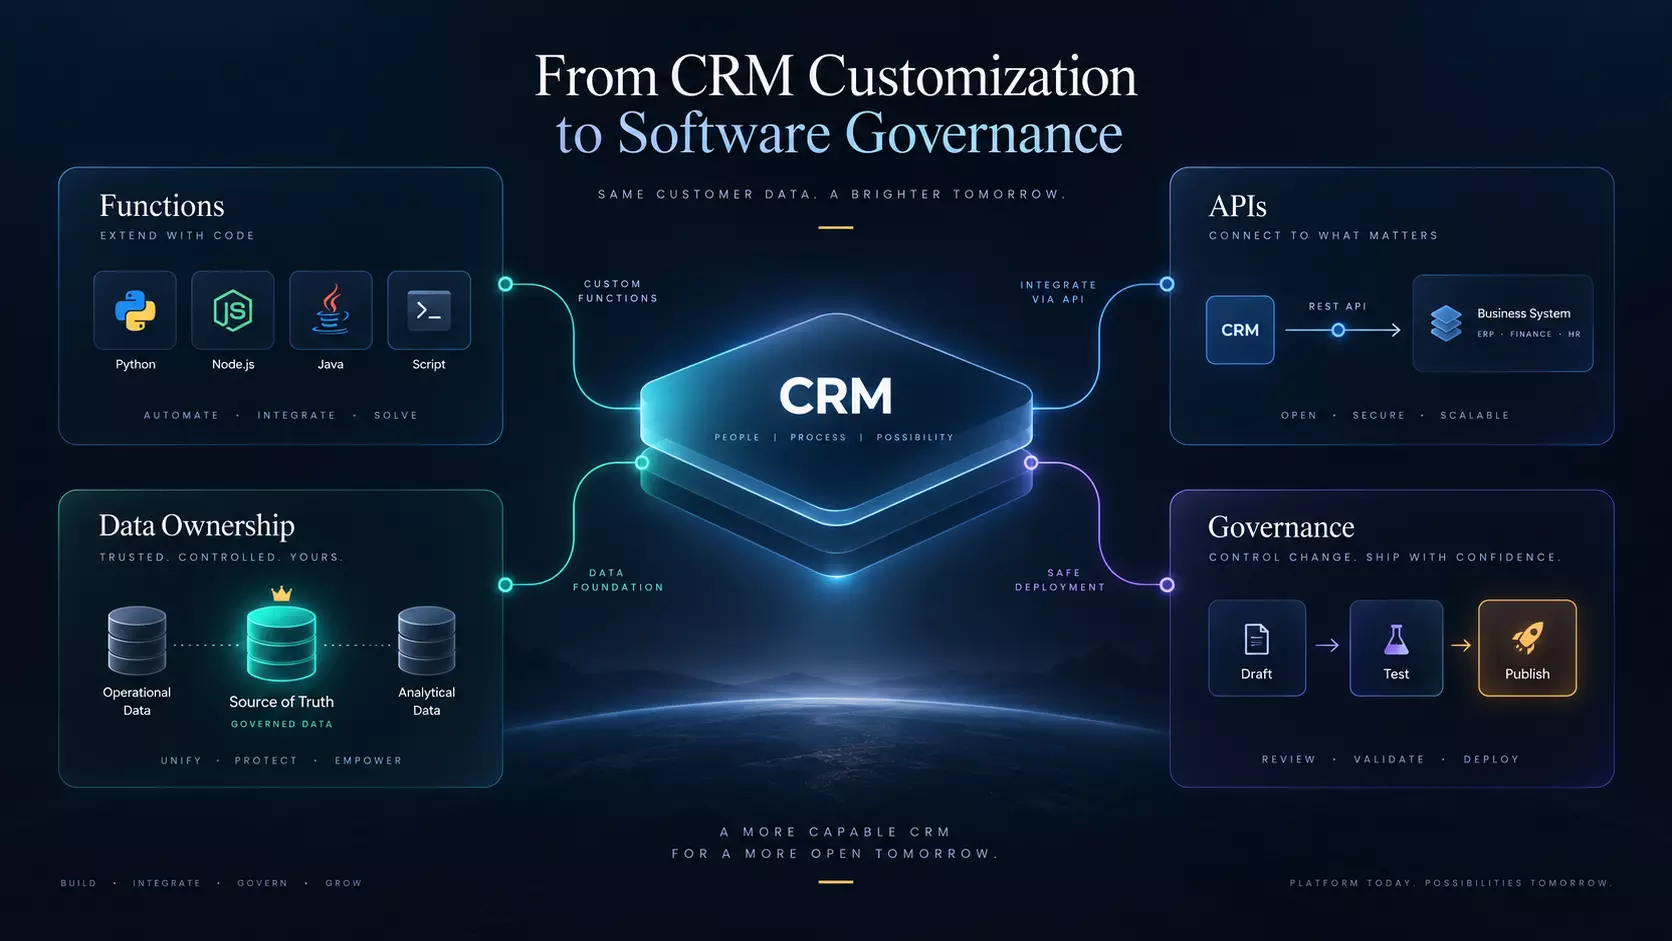Select the Source of Truth database icon
Screen dimensions: 1672x941
tap(282, 644)
